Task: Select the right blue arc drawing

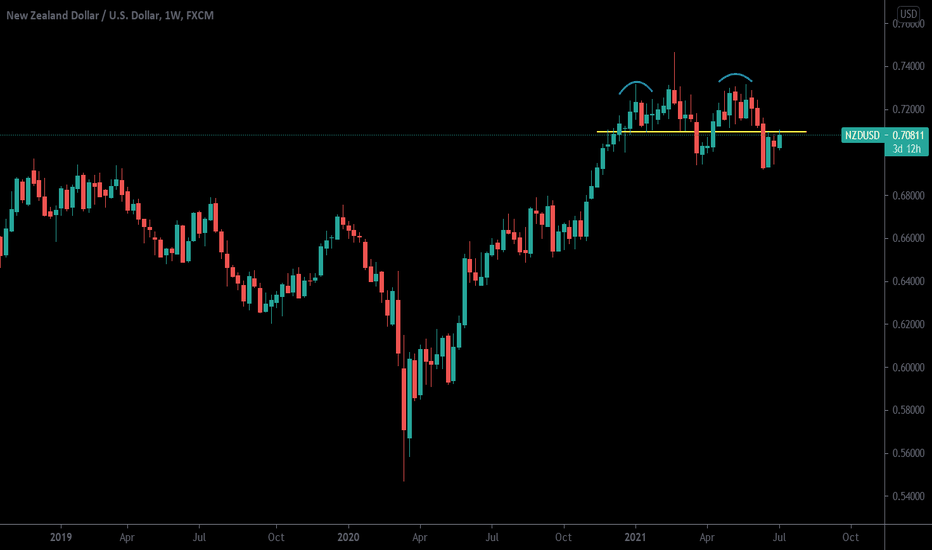Action: 735,74
